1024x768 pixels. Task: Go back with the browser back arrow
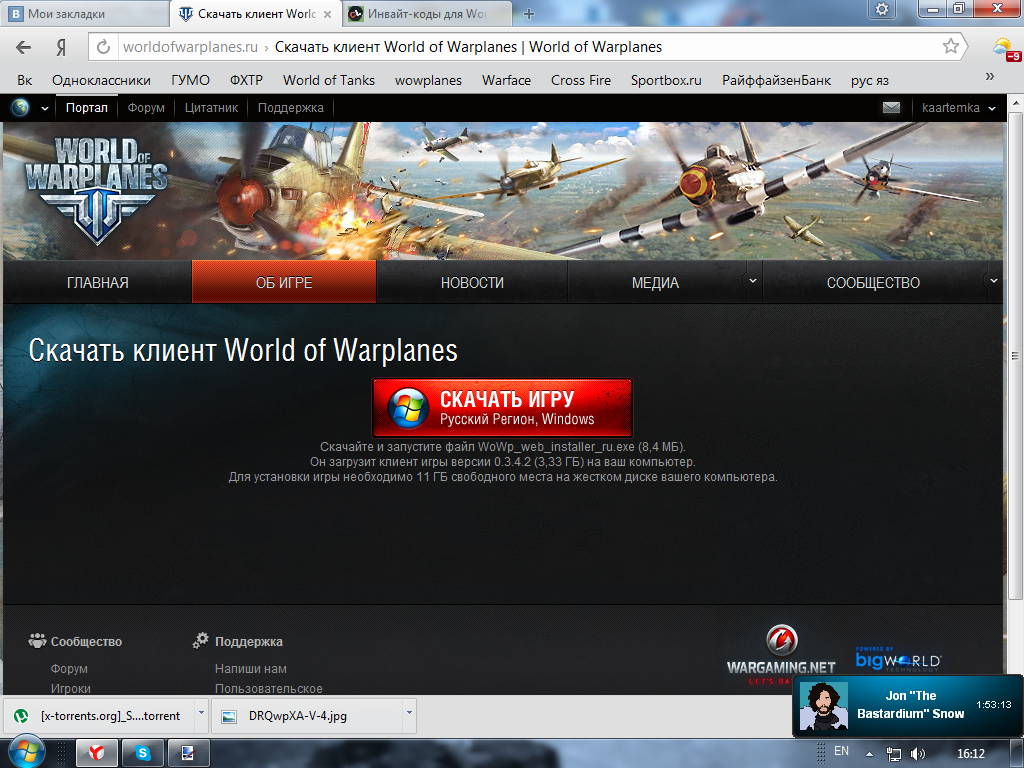tap(24, 47)
